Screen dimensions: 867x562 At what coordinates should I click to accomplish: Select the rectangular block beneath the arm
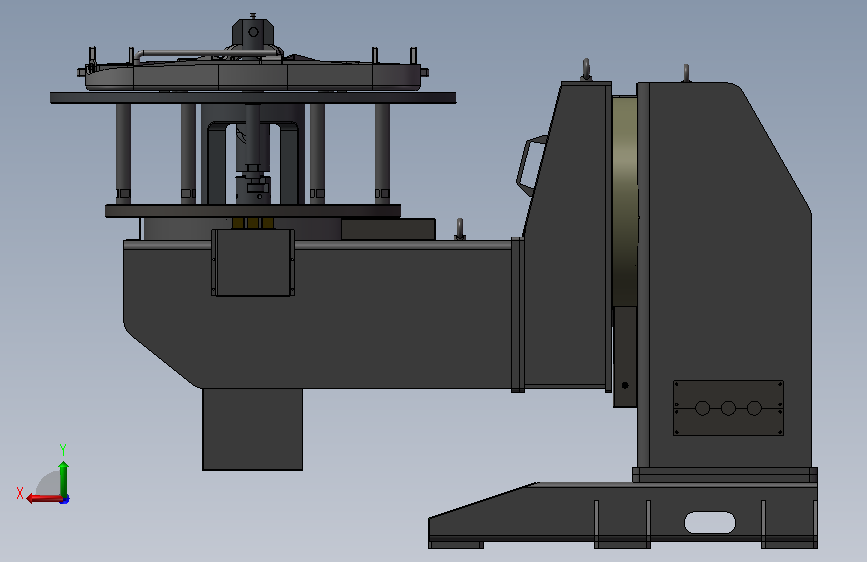click(x=252, y=429)
